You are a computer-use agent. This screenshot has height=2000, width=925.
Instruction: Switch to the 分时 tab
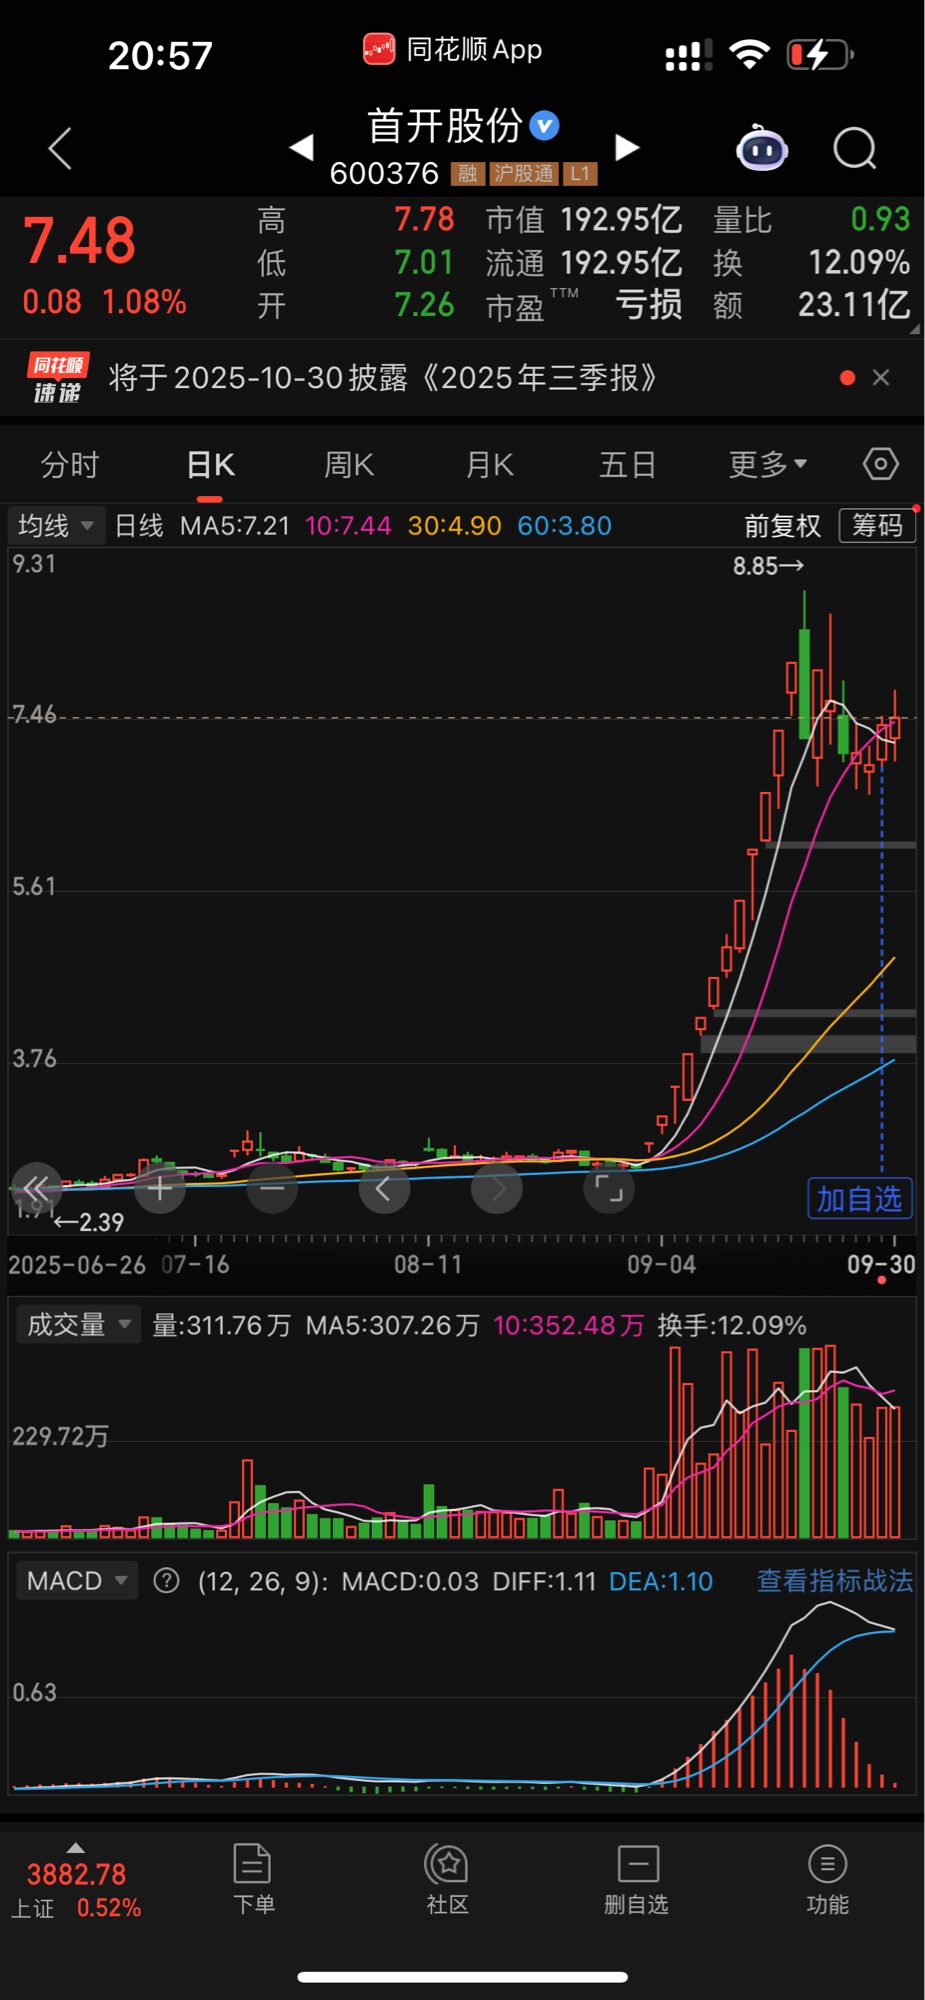point(70,465)
